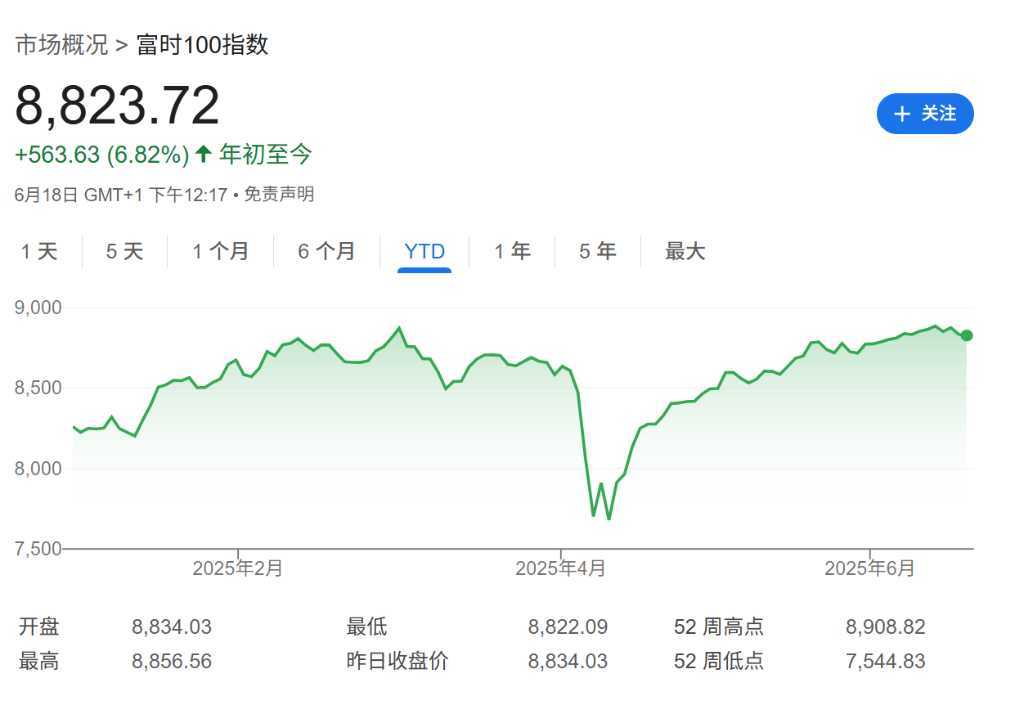
Task: Click the 最低 label
Action: 366,627
